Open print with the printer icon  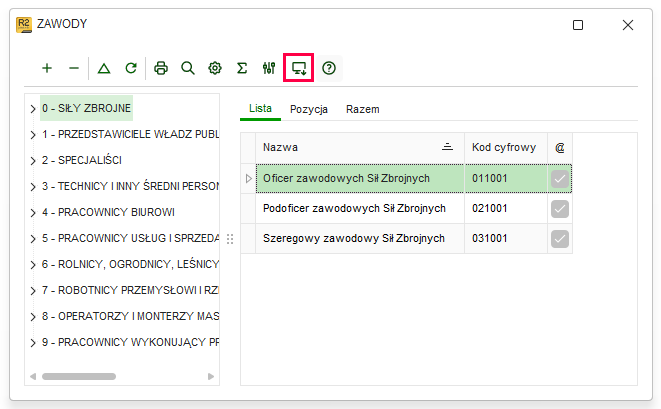coord(161,68)
